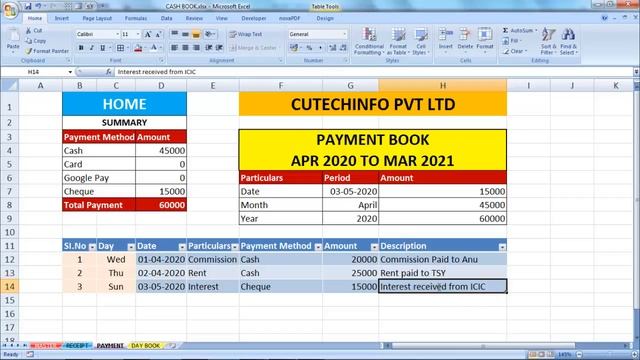
Task: Copy the selected cell
Action: [36, 41]
